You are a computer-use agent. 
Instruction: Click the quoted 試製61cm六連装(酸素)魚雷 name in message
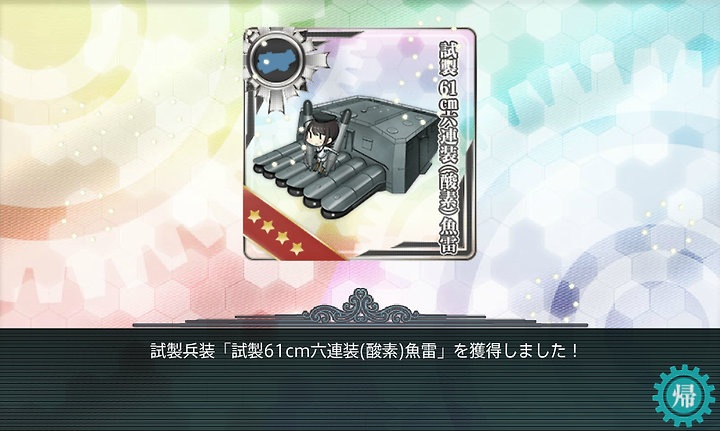point(333,352)
